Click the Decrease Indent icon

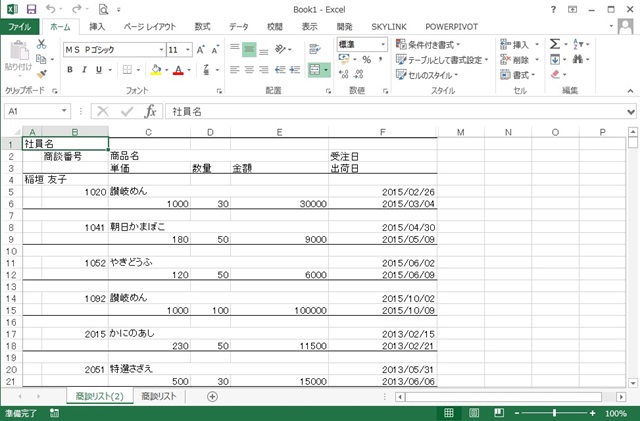tap(280, 70)
